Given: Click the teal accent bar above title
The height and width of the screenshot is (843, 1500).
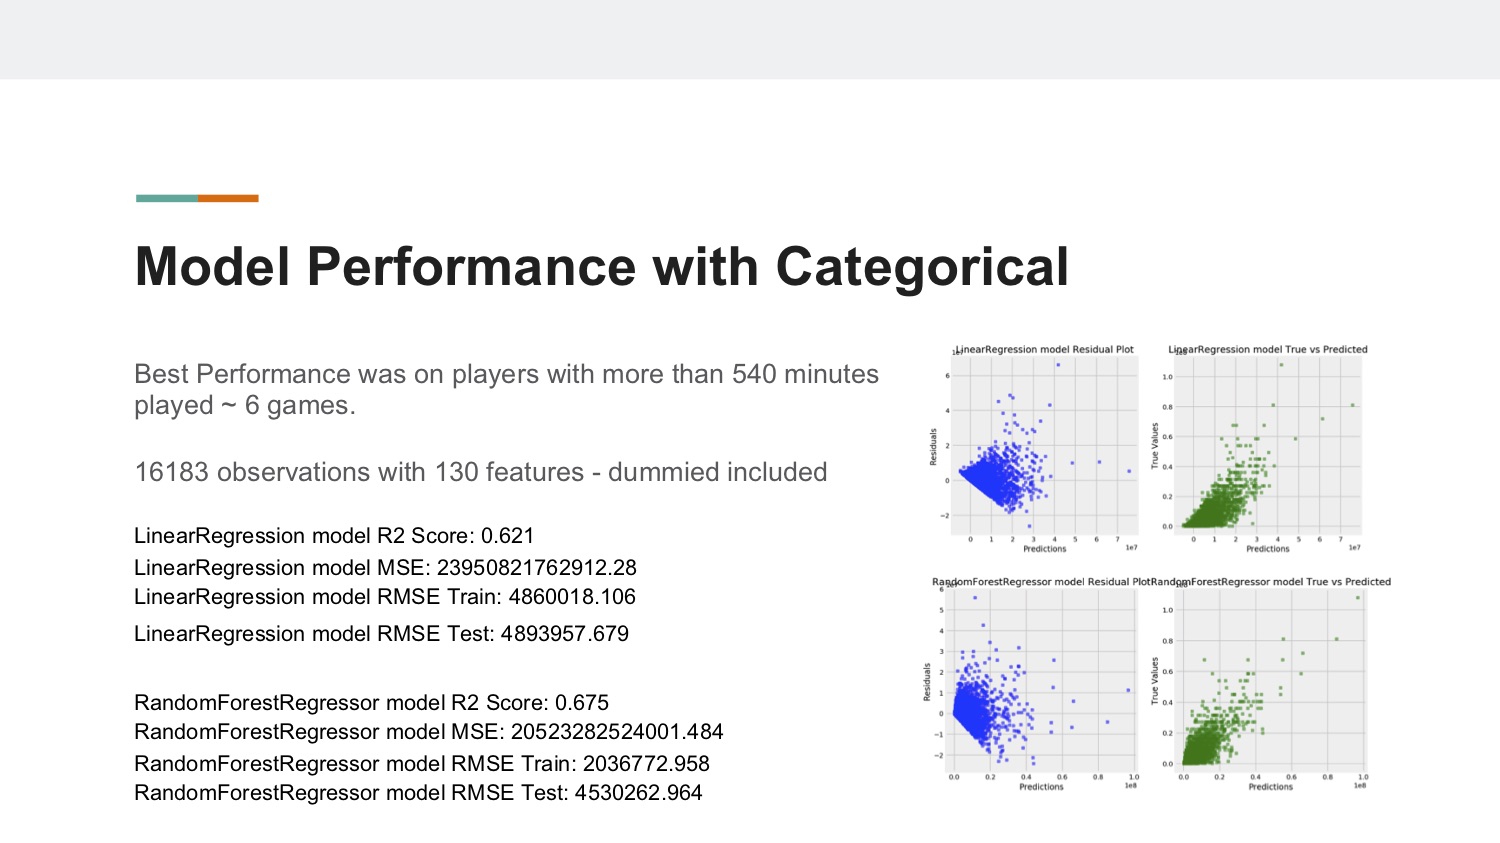Looking at the screenshot, I should click(167, 198).
